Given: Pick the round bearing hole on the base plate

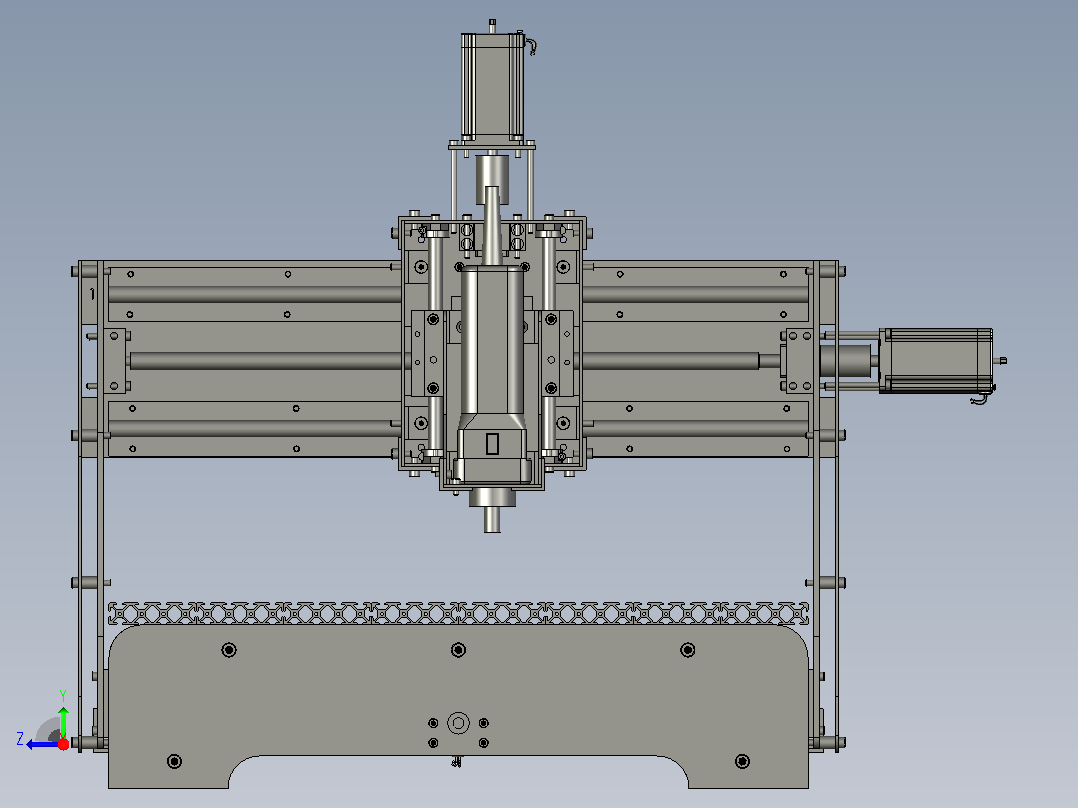Looking at the screenshot, I should (x=459, y=723).
